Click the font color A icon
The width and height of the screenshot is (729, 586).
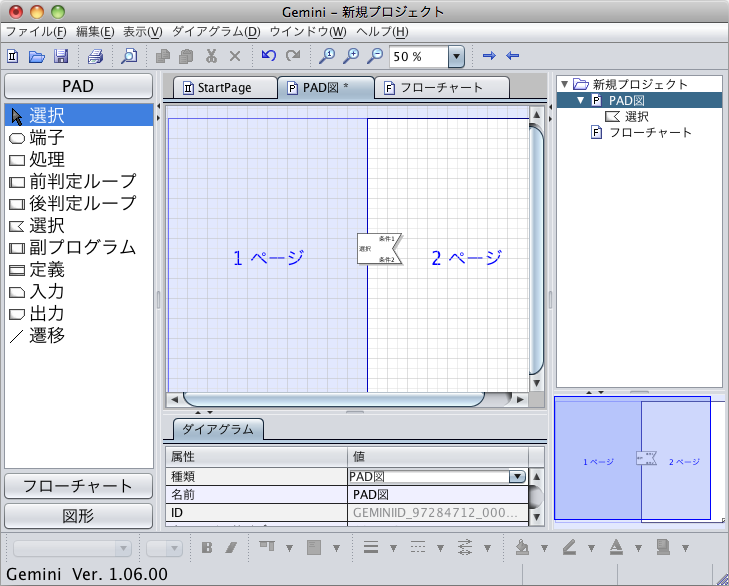tap(616, 547)
